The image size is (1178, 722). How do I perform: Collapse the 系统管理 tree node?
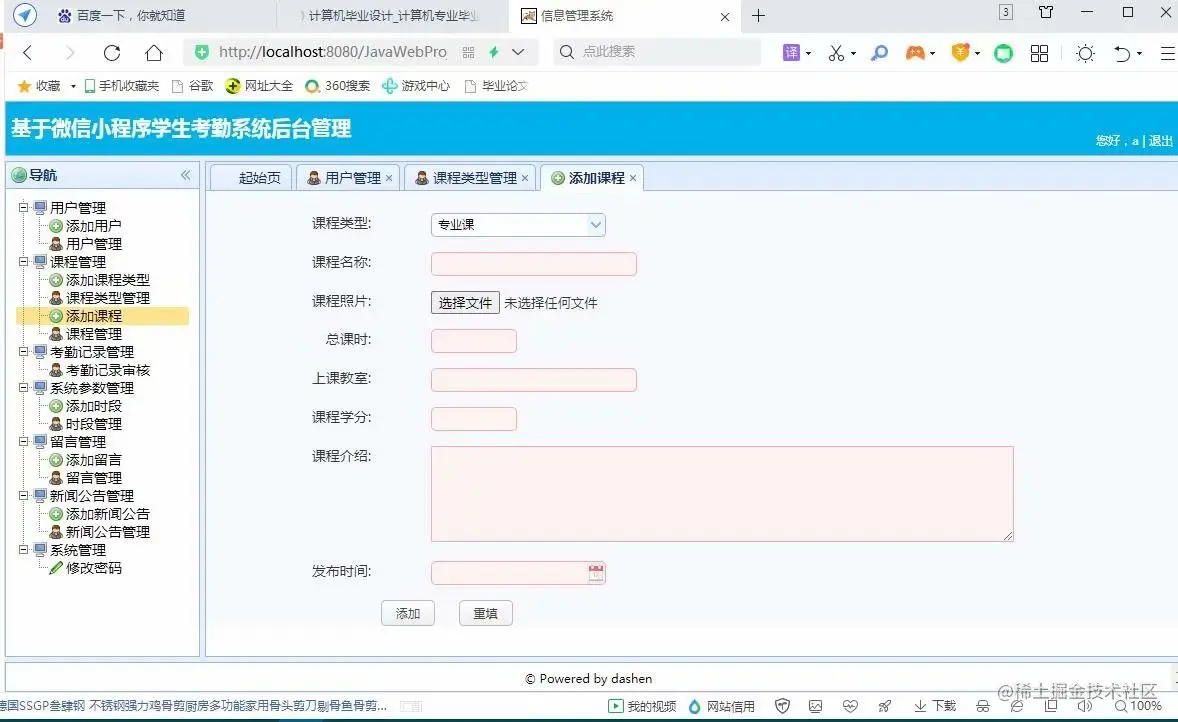pyautogui.click(x=23, y=550)
